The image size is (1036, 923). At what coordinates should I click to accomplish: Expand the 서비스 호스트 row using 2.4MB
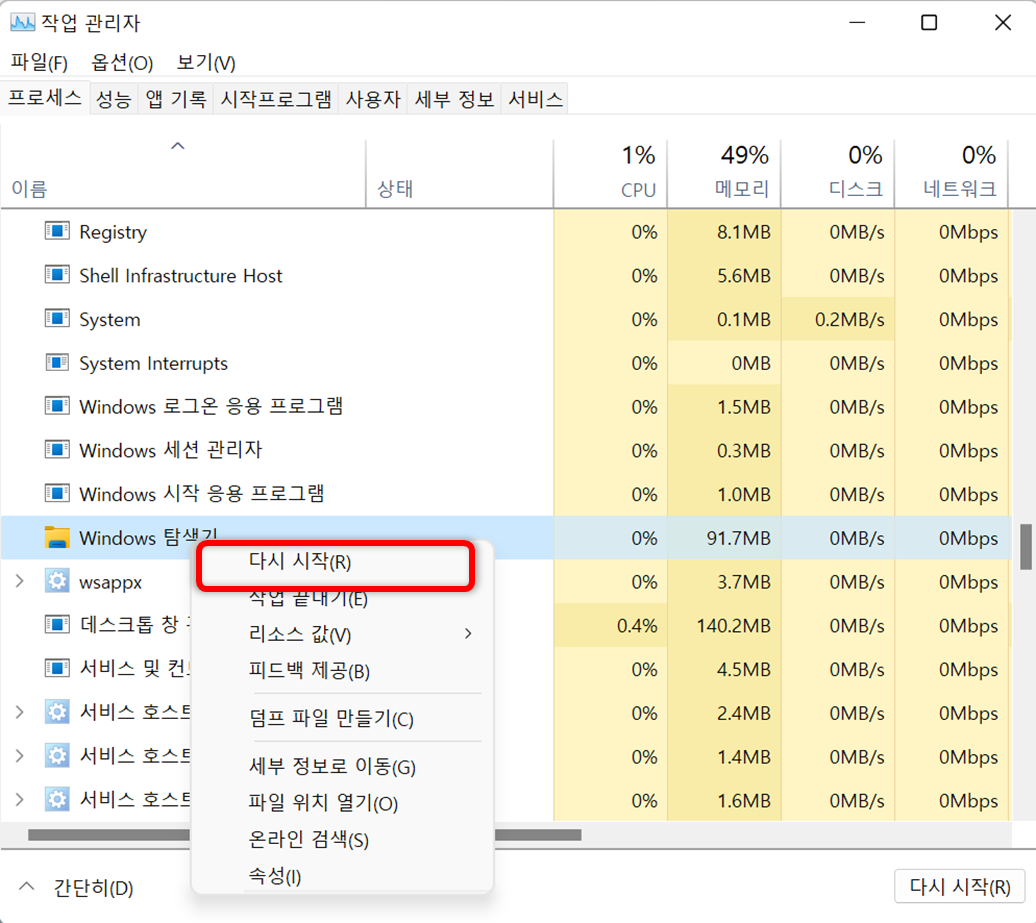click(20, 712)
